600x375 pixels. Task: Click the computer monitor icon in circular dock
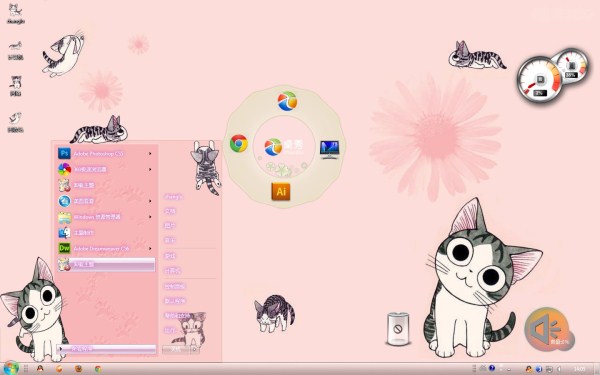(x=329, y=150)
